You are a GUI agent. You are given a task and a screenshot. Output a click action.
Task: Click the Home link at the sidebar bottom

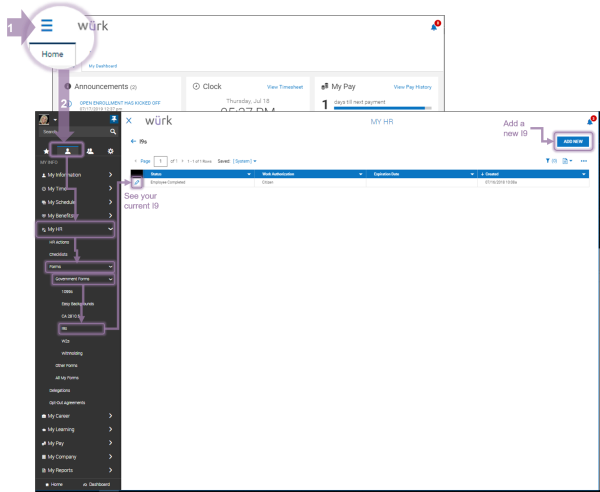pos(54,484)
